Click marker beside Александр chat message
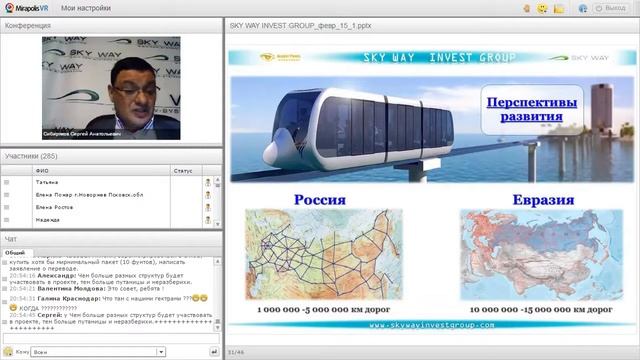This screenshot has height=360, width=640. click(x=5, y=279)
